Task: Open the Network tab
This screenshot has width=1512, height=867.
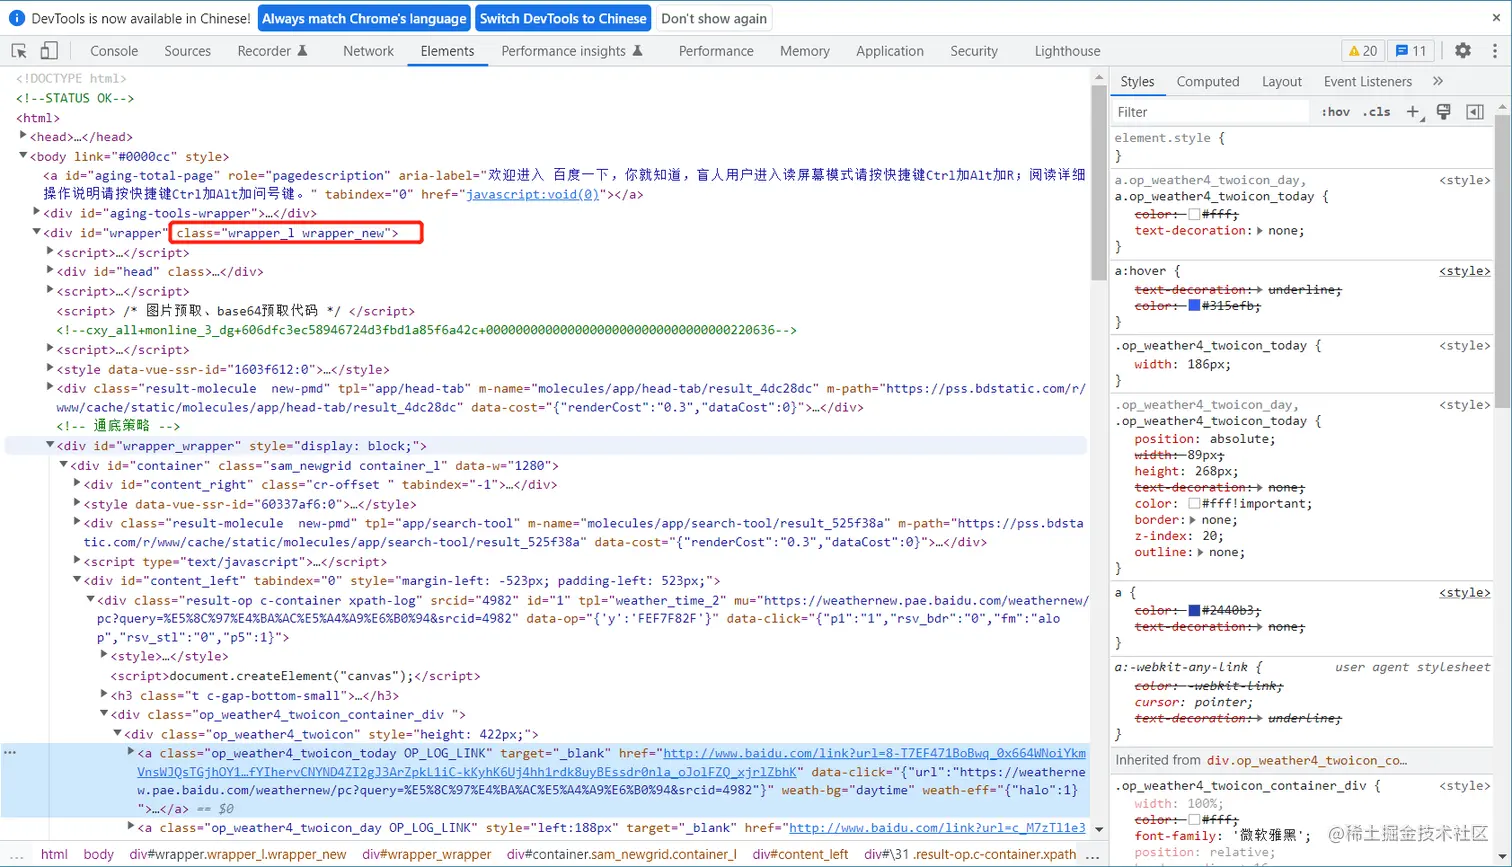Action: 368,51
